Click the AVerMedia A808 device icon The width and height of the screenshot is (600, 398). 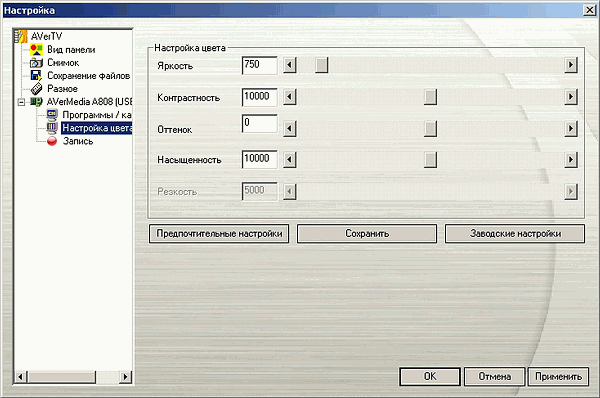point(36,102)
